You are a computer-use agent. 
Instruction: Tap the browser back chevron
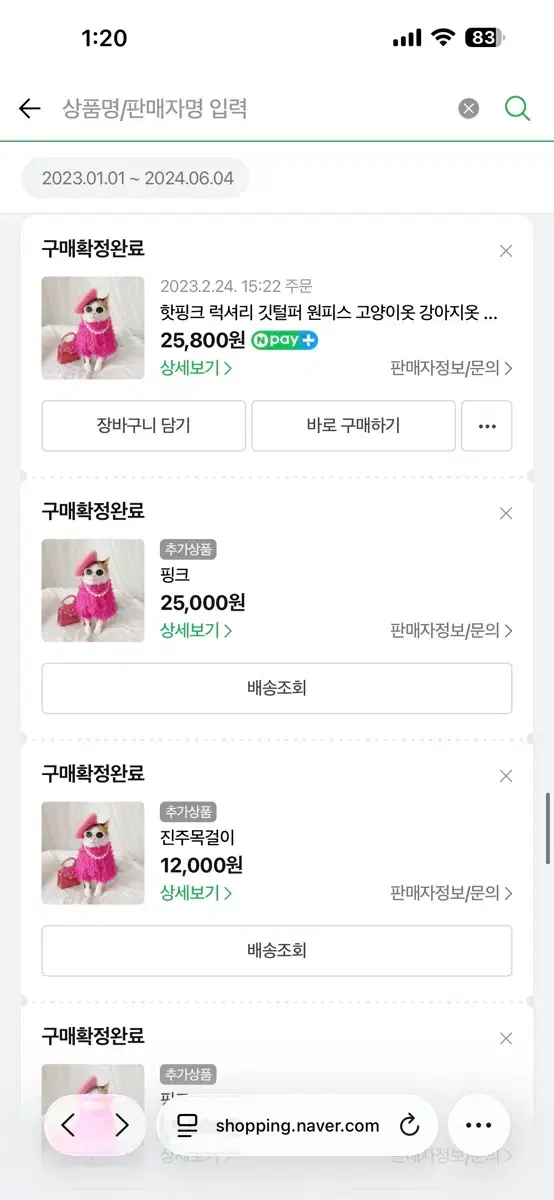click(68, 1126)
